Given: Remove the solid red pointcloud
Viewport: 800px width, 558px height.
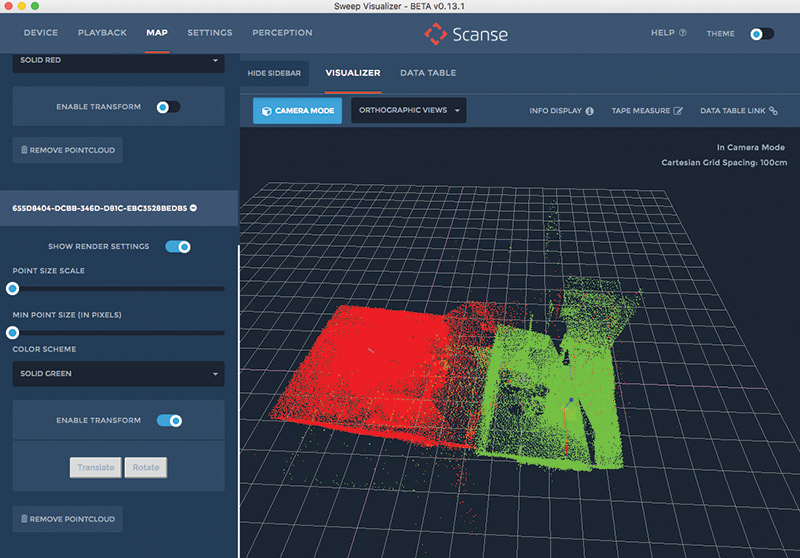Looking at the screenshot, I should click(x=67, y=150).
